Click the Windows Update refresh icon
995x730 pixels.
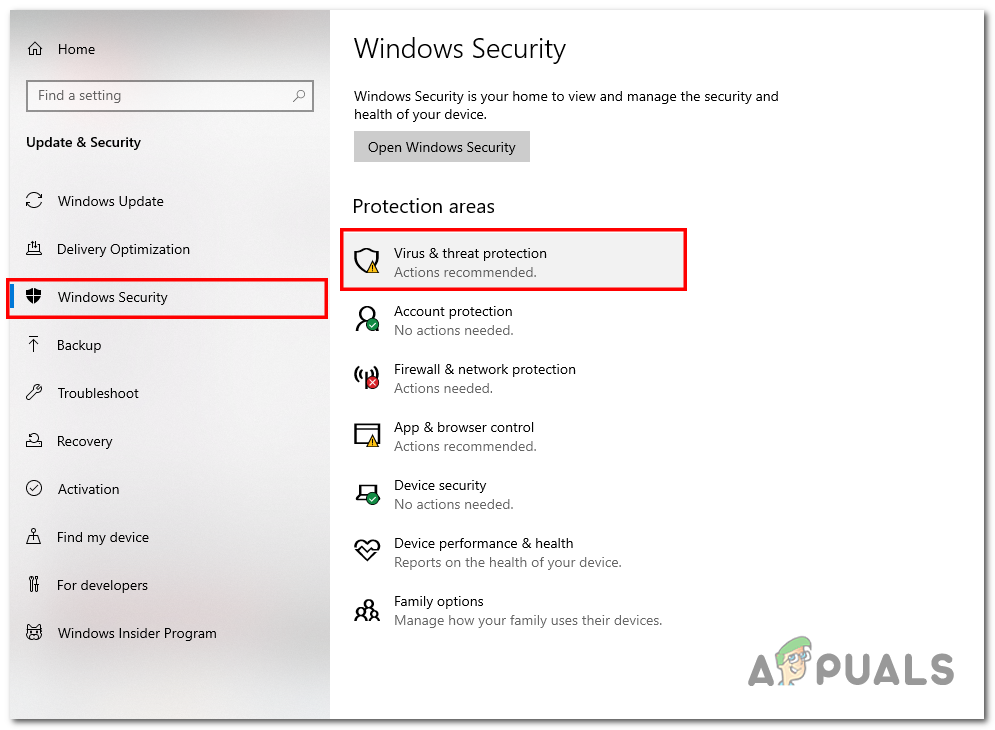[33, 201]
